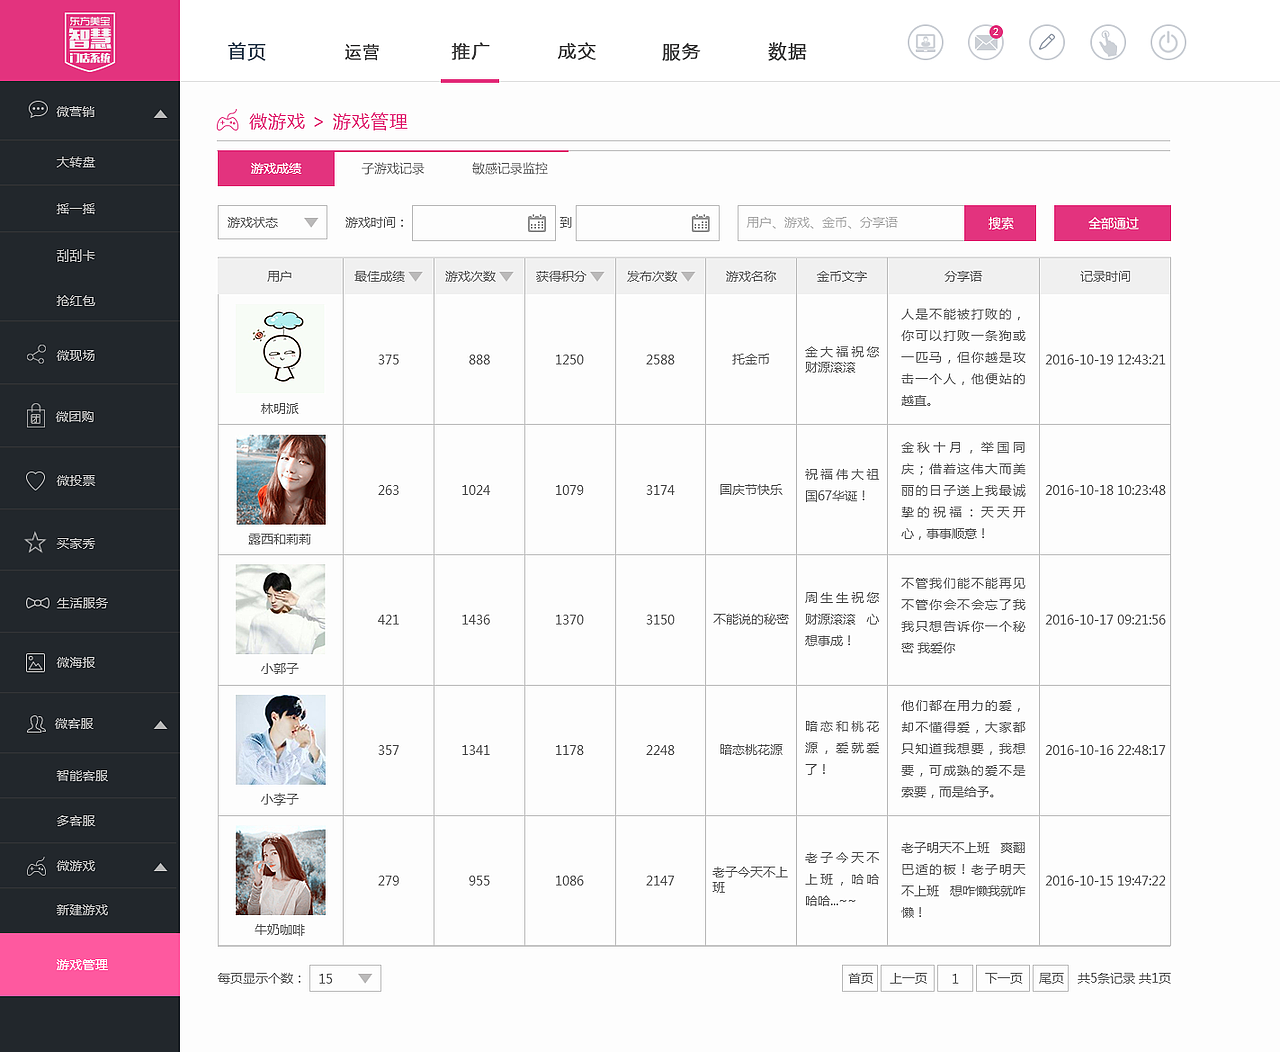Sort by 游戏次数 column arrow

click(507, 277)
